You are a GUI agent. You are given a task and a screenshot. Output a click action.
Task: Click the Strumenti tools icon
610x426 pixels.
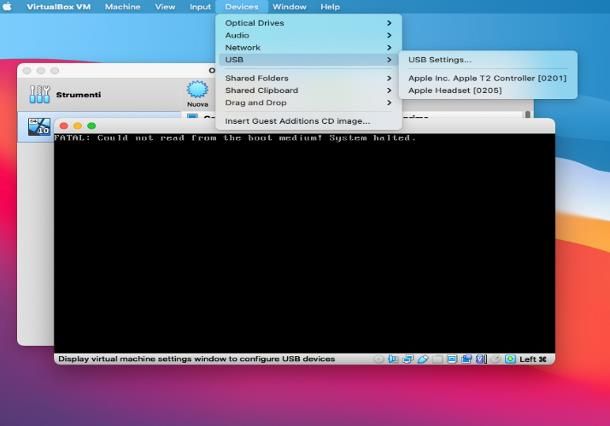[x=39, y=94]
